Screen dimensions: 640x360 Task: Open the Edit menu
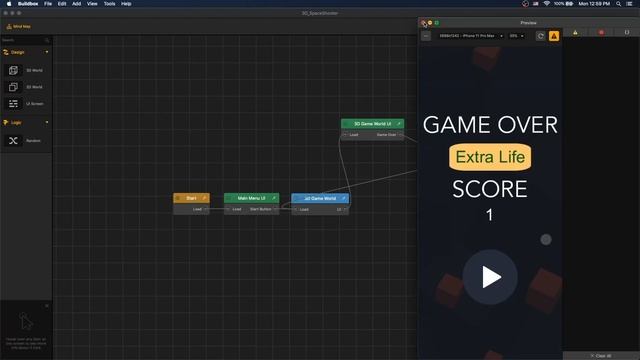(x=62, y=4)
